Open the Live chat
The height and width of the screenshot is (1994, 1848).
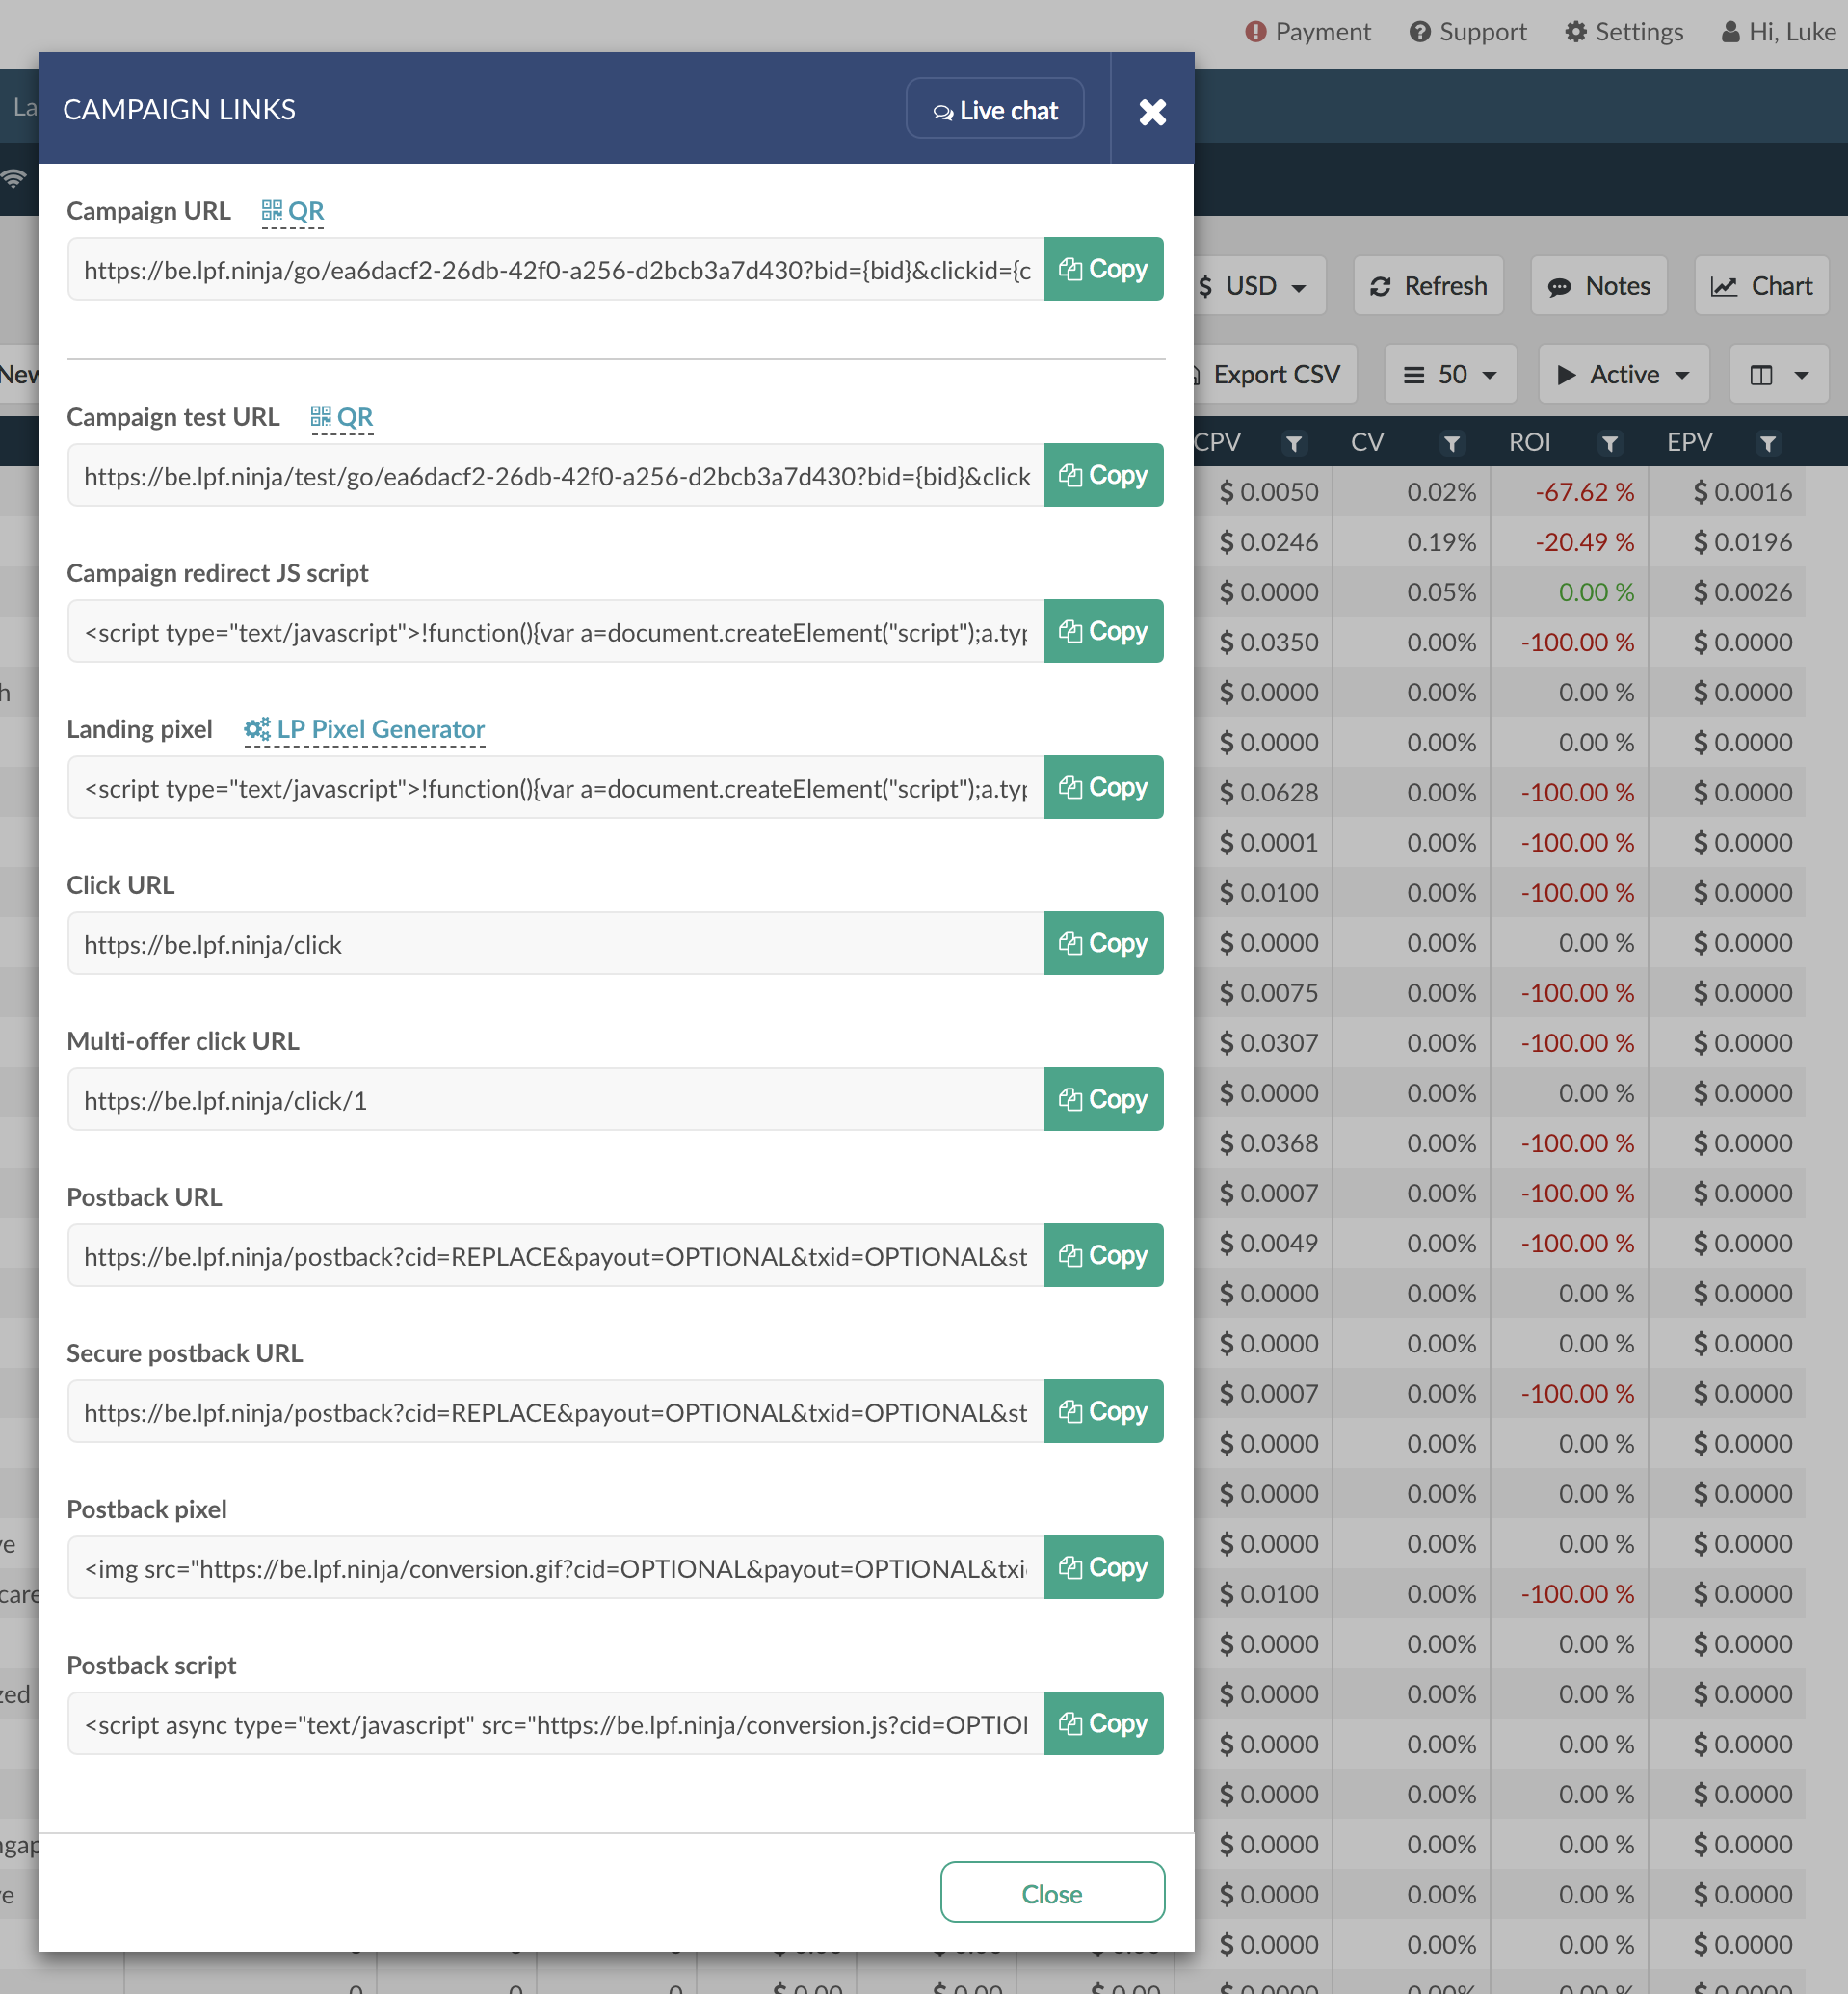[995, 110]
